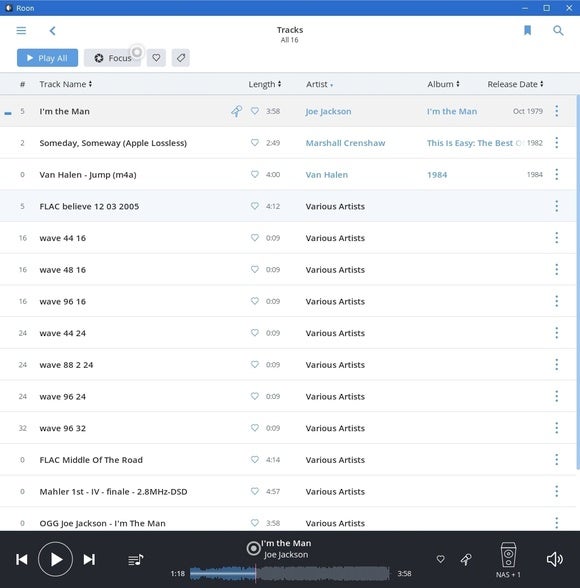Image resolution: width=580 pixels, height=588 pixels.
Task: Open more options for wave 88 2 24 row
Action: pos(557,364)
